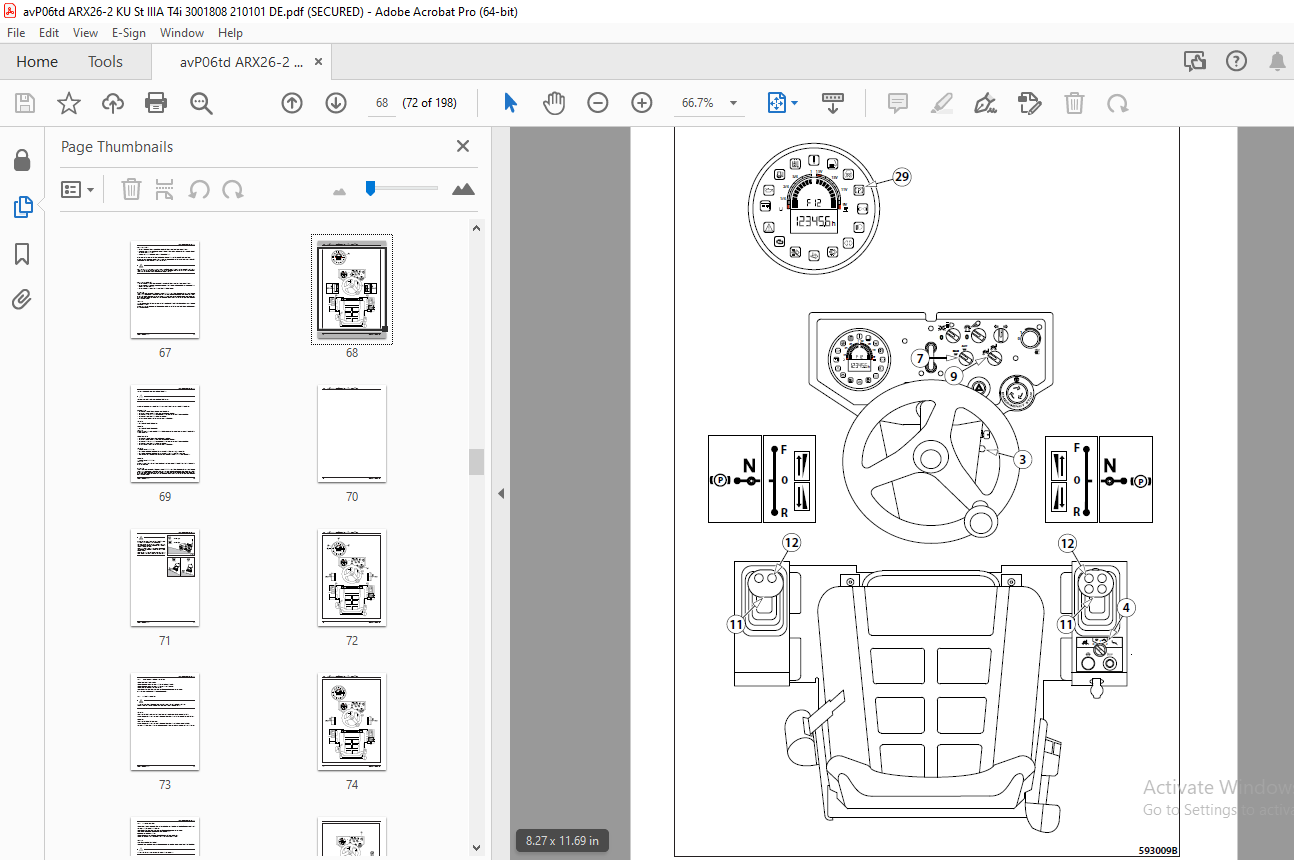This screenshot has height=860, width=1294.
Task: Reduce thumbnail size with small mountain icon
Action: pos(339,190)
